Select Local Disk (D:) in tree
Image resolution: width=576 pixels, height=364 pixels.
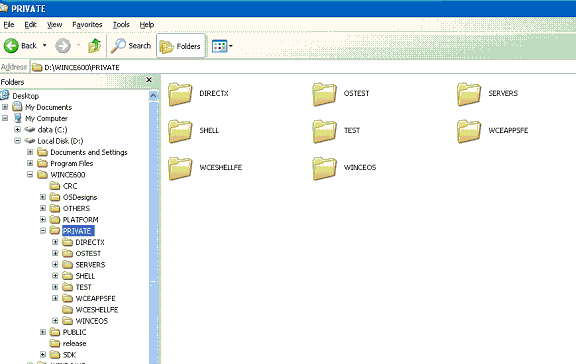[x=61, y=141]
